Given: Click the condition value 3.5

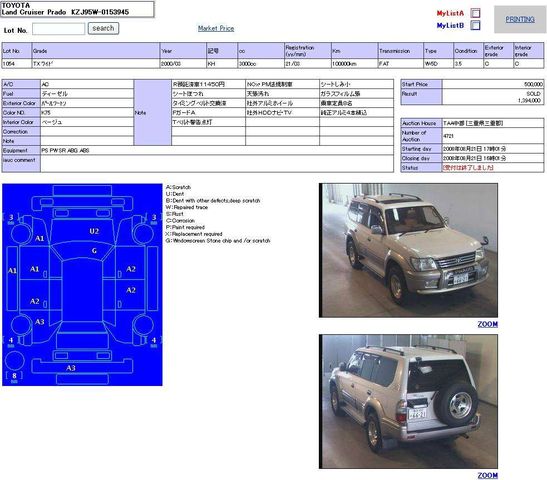Looking at the screenshot, I should pyautogui.click(x=458, y=64).
